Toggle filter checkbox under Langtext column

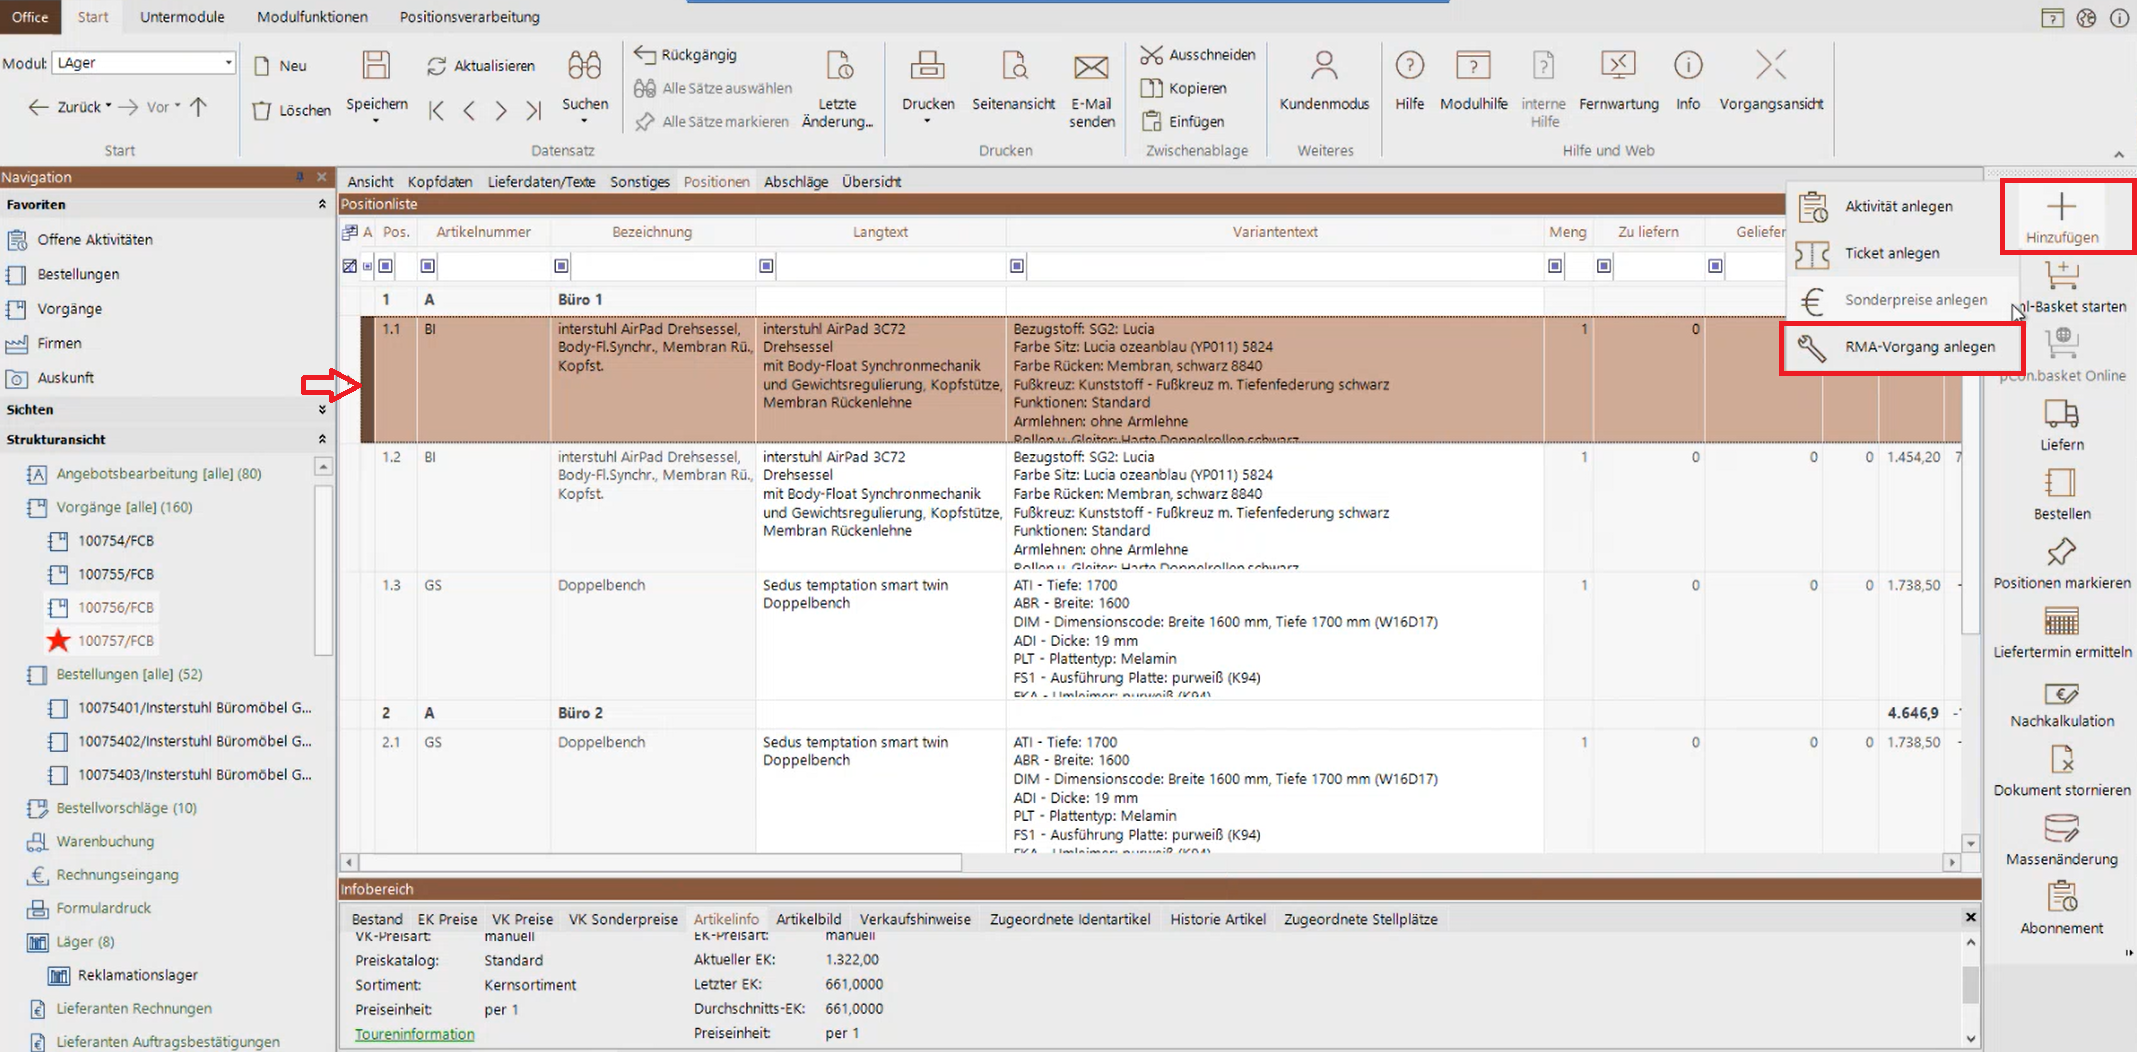point(766,266)
